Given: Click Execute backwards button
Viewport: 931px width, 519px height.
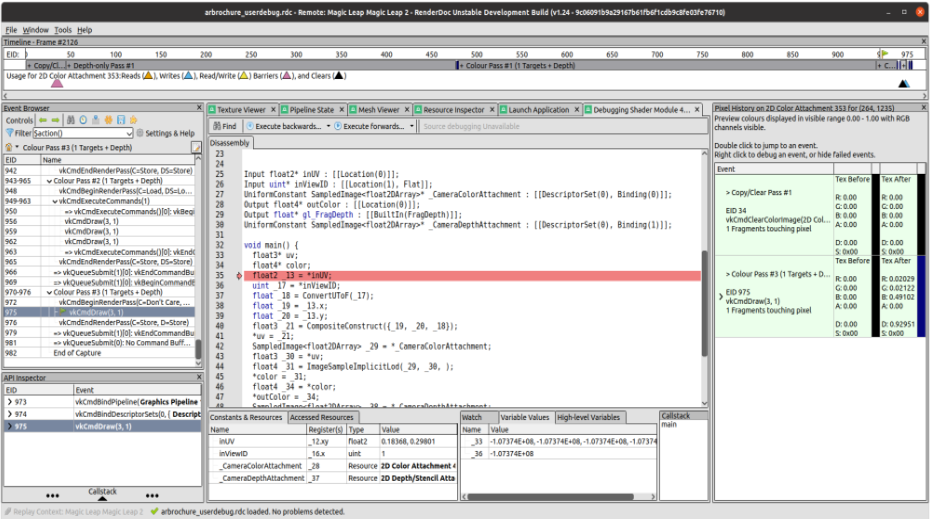Looking at the screenshot, I should [x=288, y=127].
